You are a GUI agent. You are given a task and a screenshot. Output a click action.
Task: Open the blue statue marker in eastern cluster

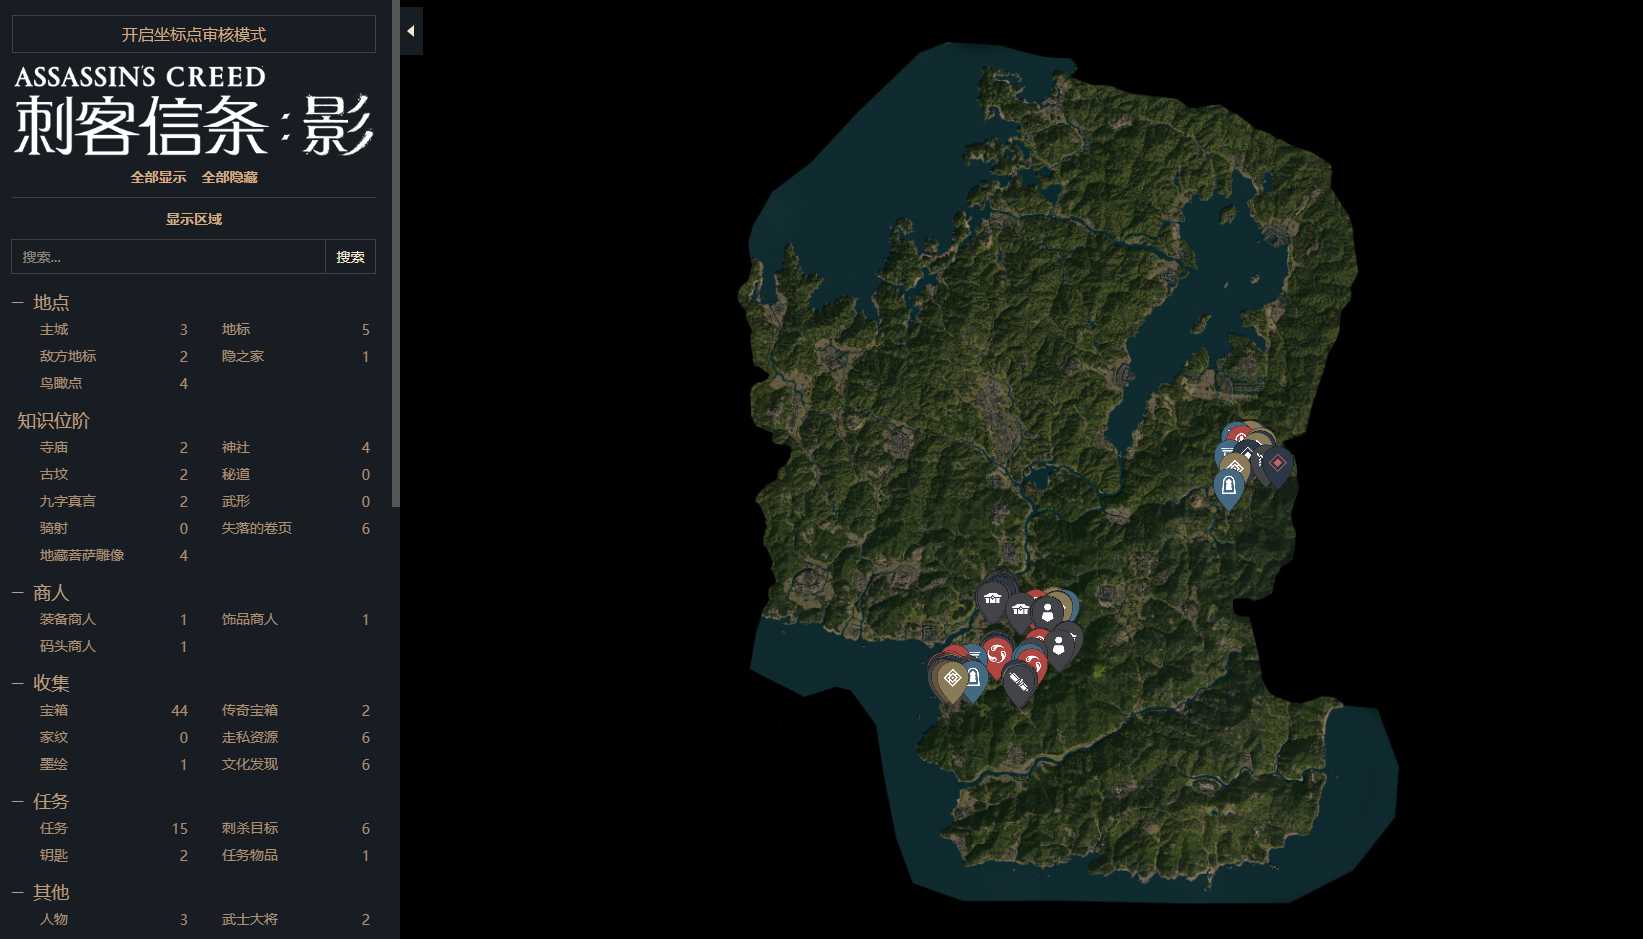coord(1229,487)
